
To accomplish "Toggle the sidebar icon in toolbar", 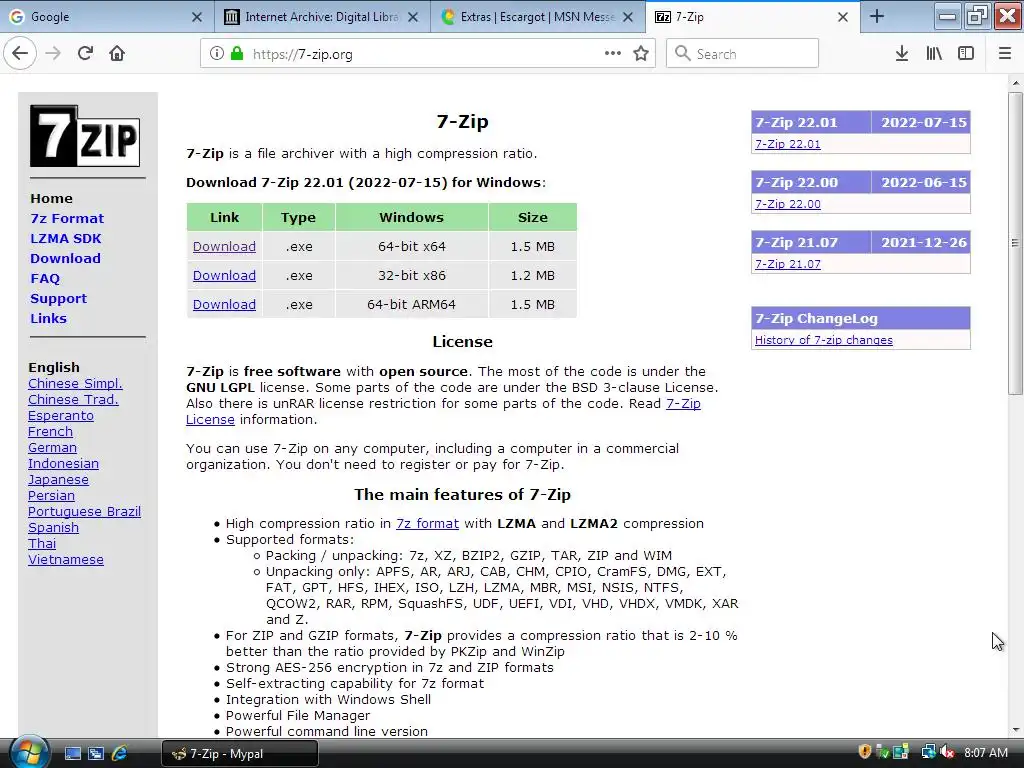I will (x=966, y=54).
